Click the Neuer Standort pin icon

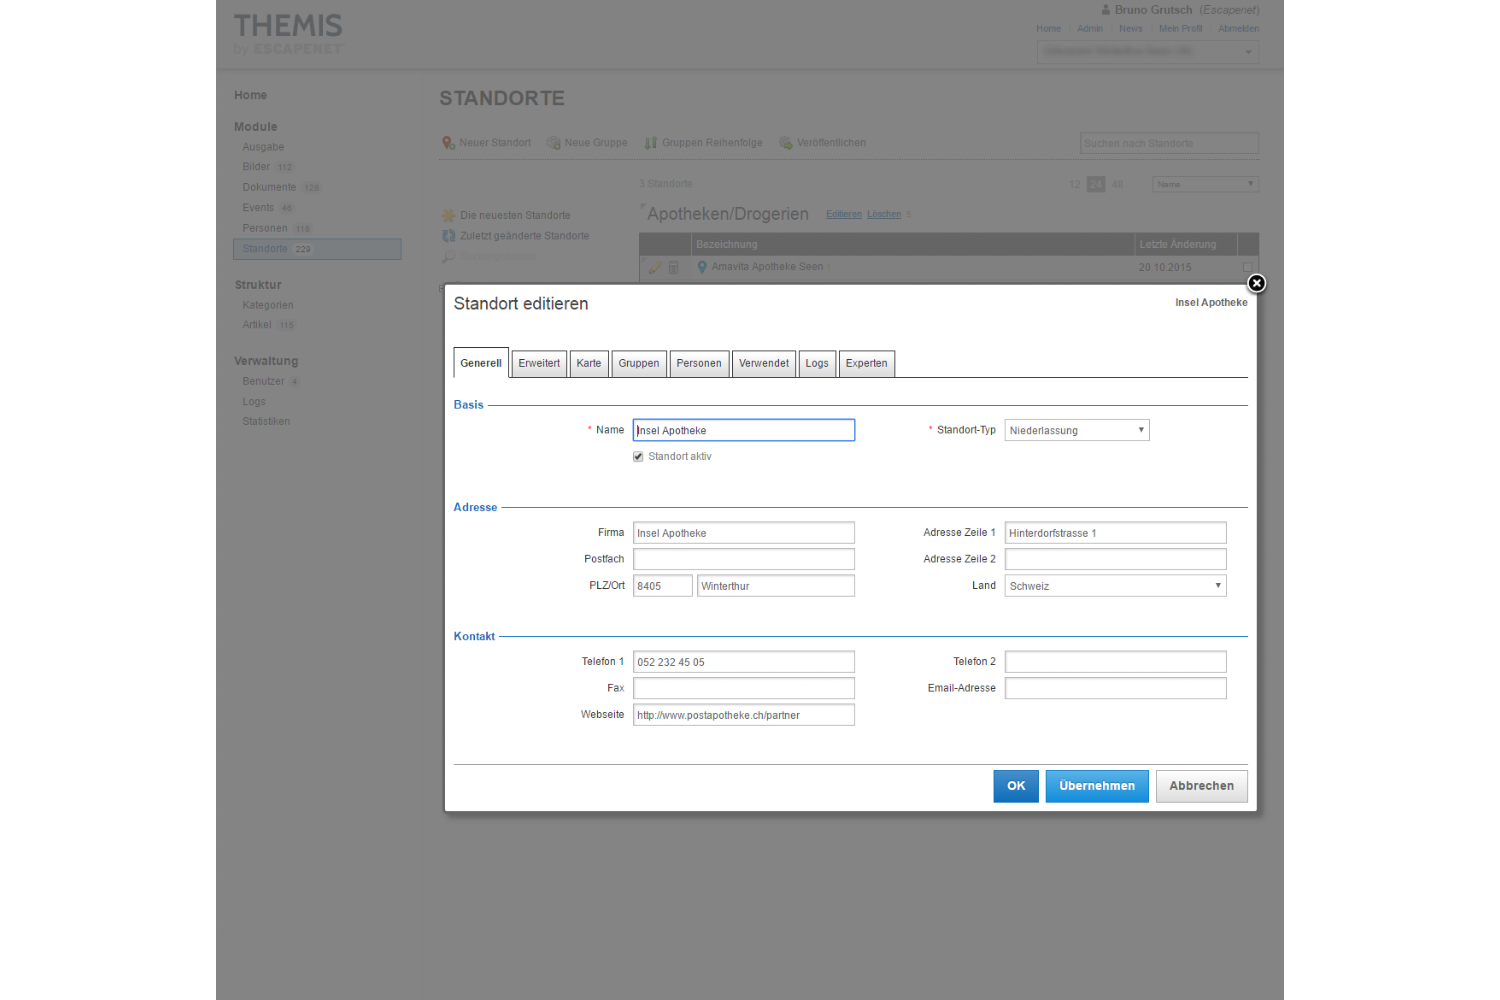(448, 143)
